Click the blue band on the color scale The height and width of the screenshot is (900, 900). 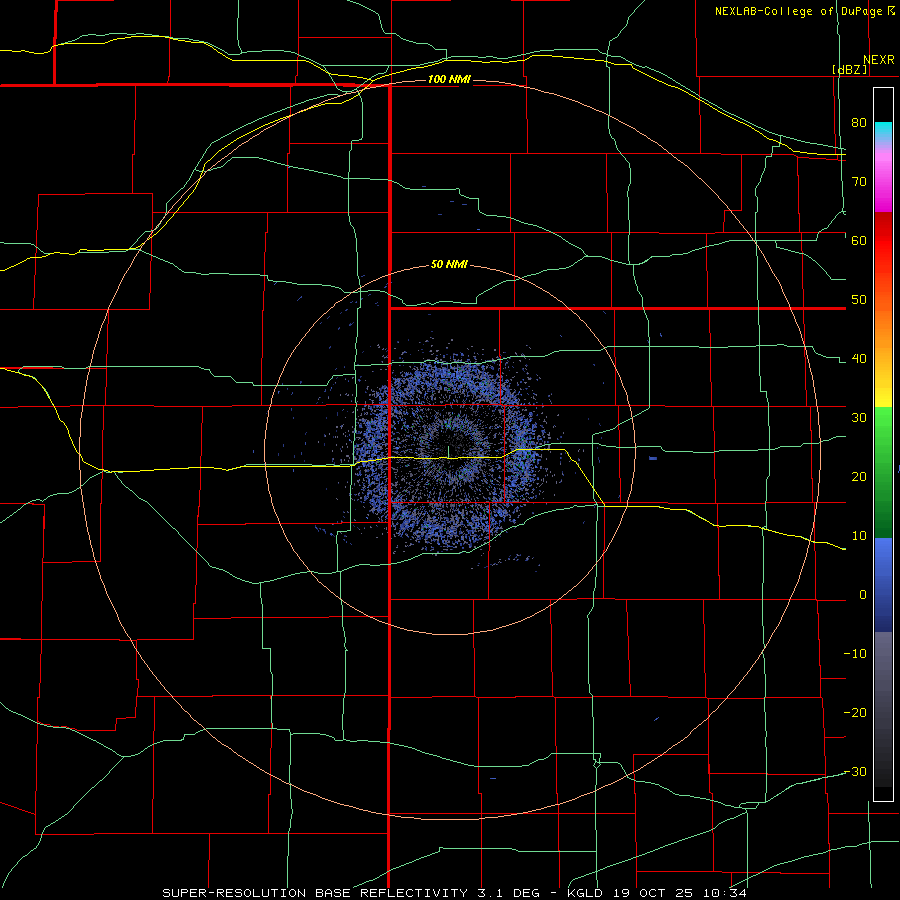tap(883, 583)
